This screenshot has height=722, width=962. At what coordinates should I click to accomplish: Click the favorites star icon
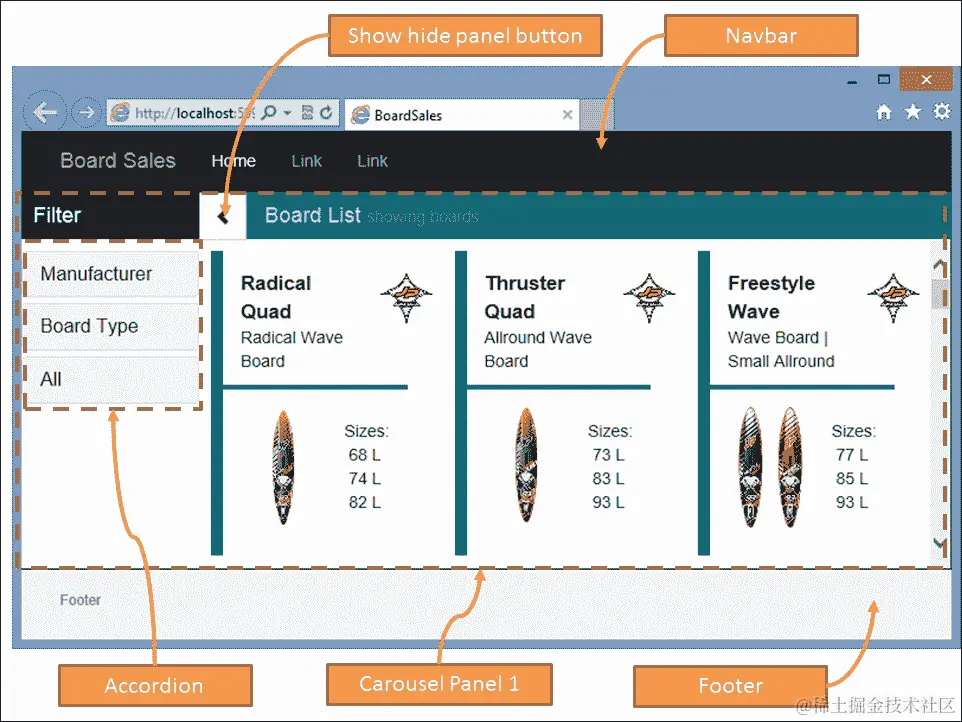(x=913, y=112)
